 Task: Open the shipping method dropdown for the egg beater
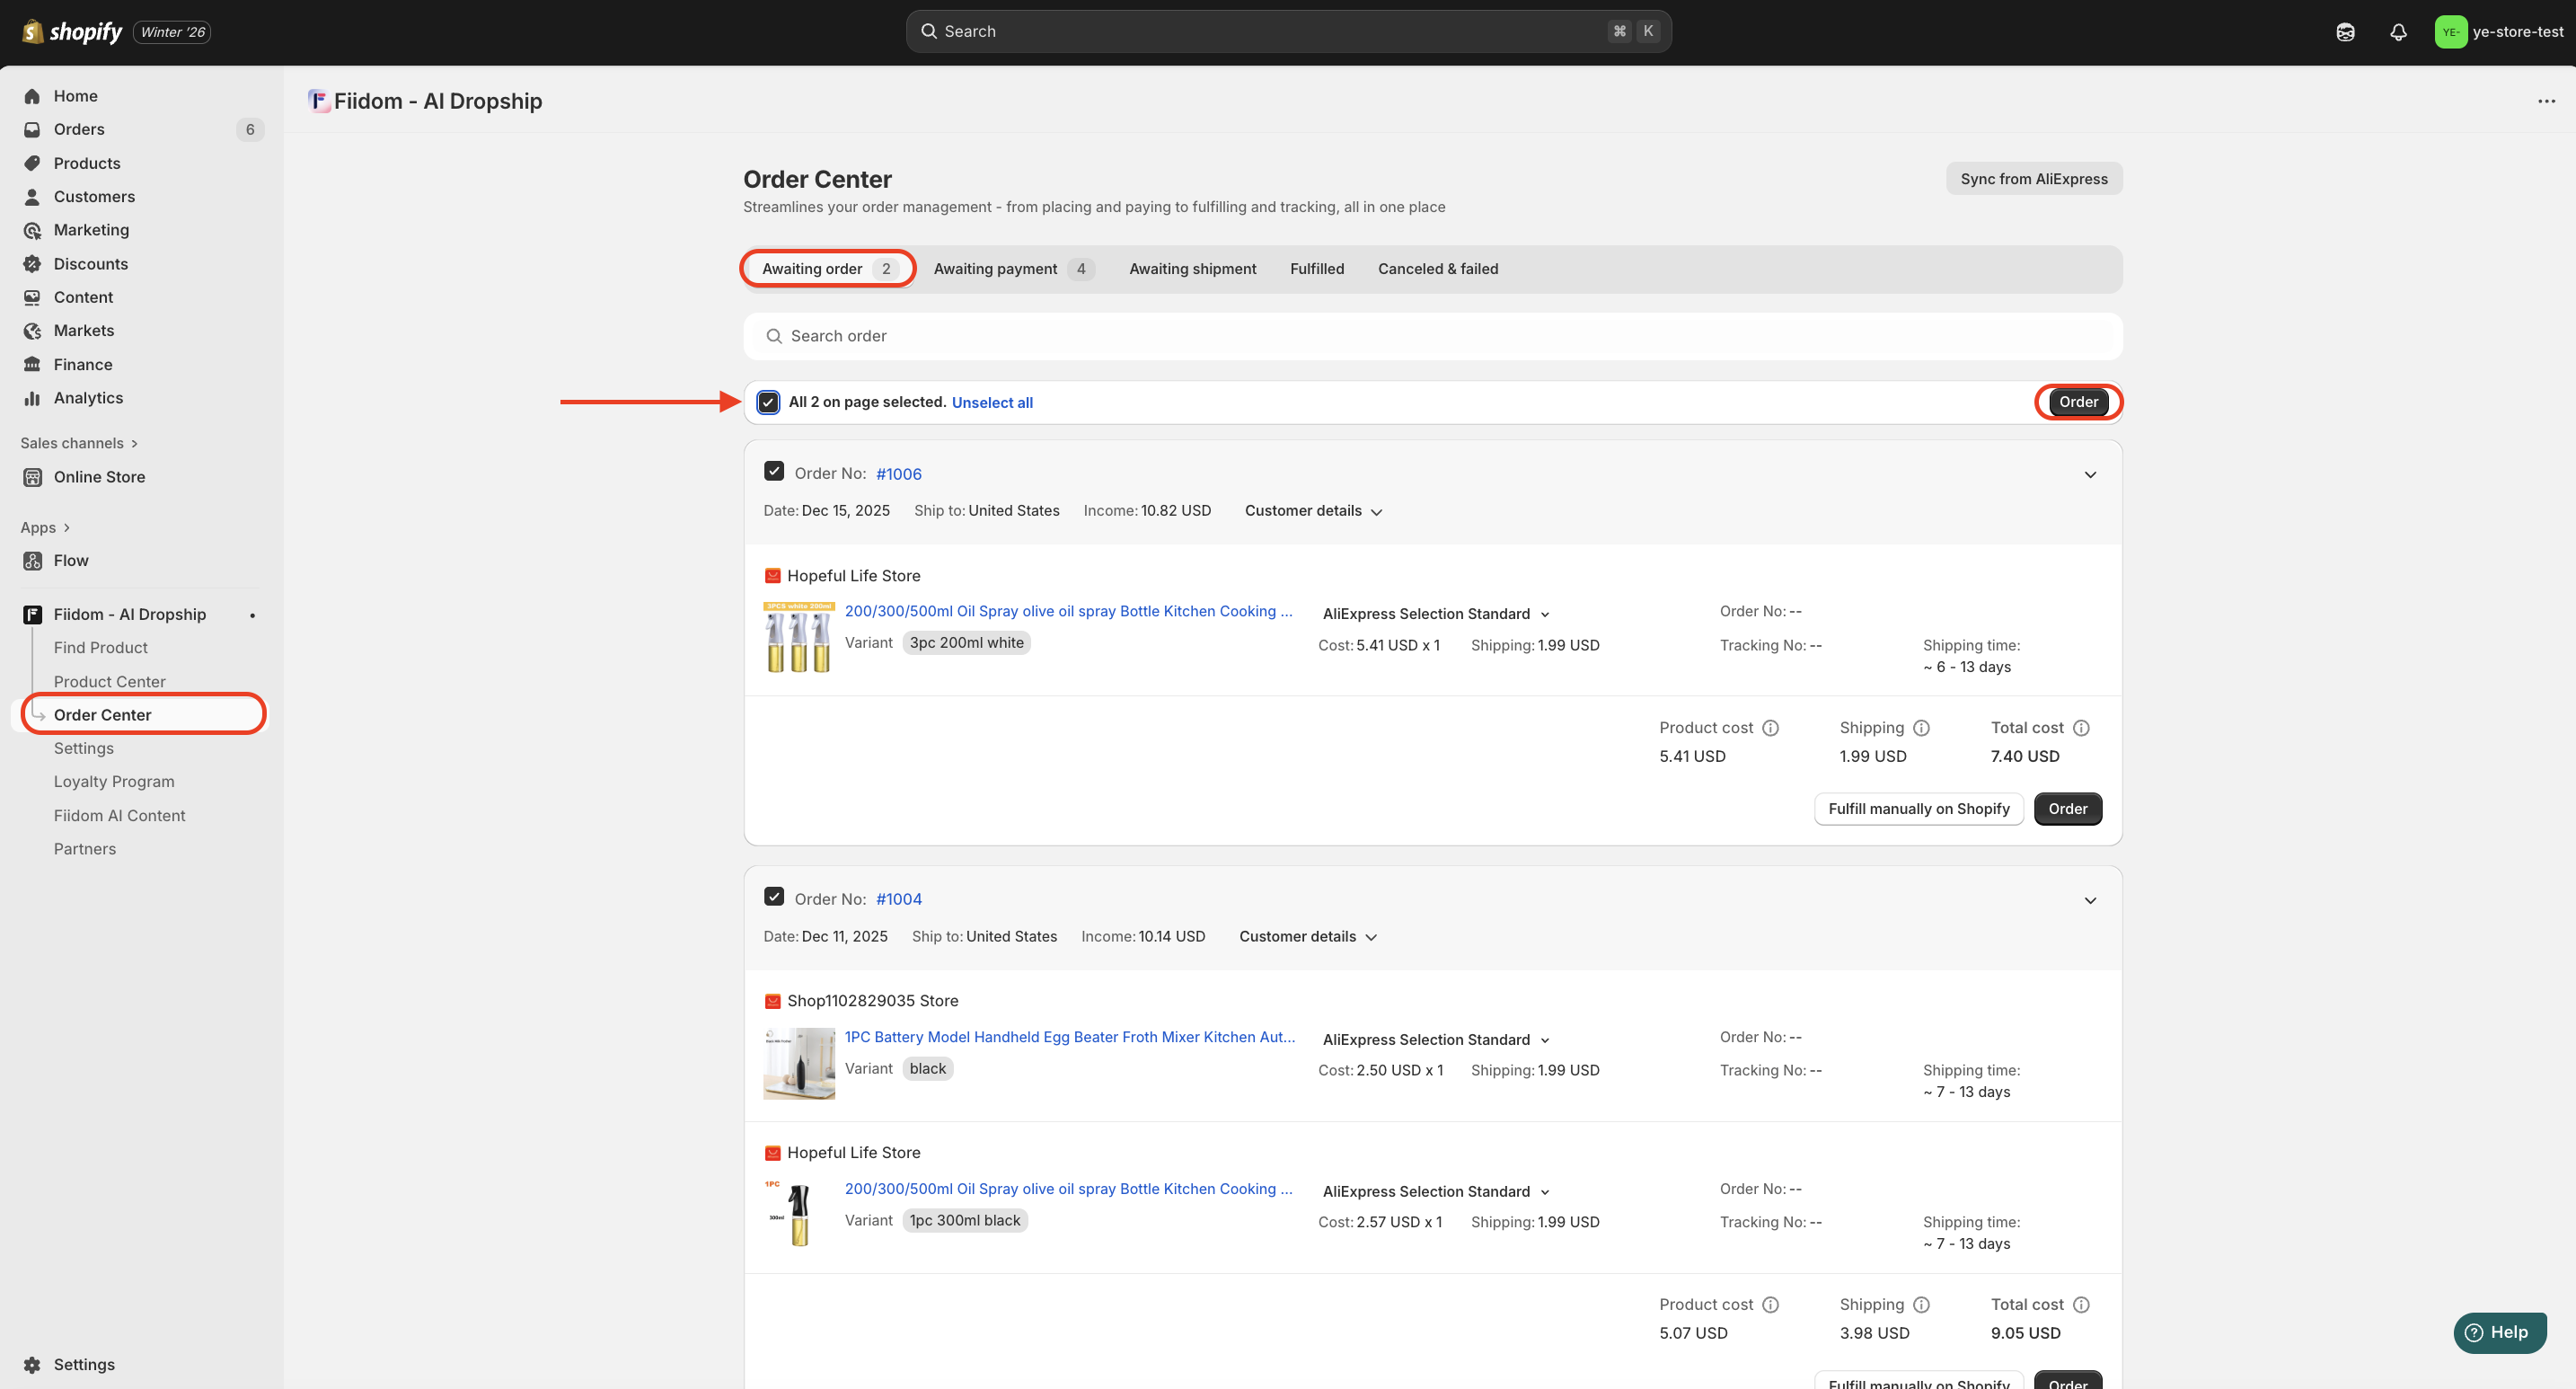click(x=1436, y=1040)
